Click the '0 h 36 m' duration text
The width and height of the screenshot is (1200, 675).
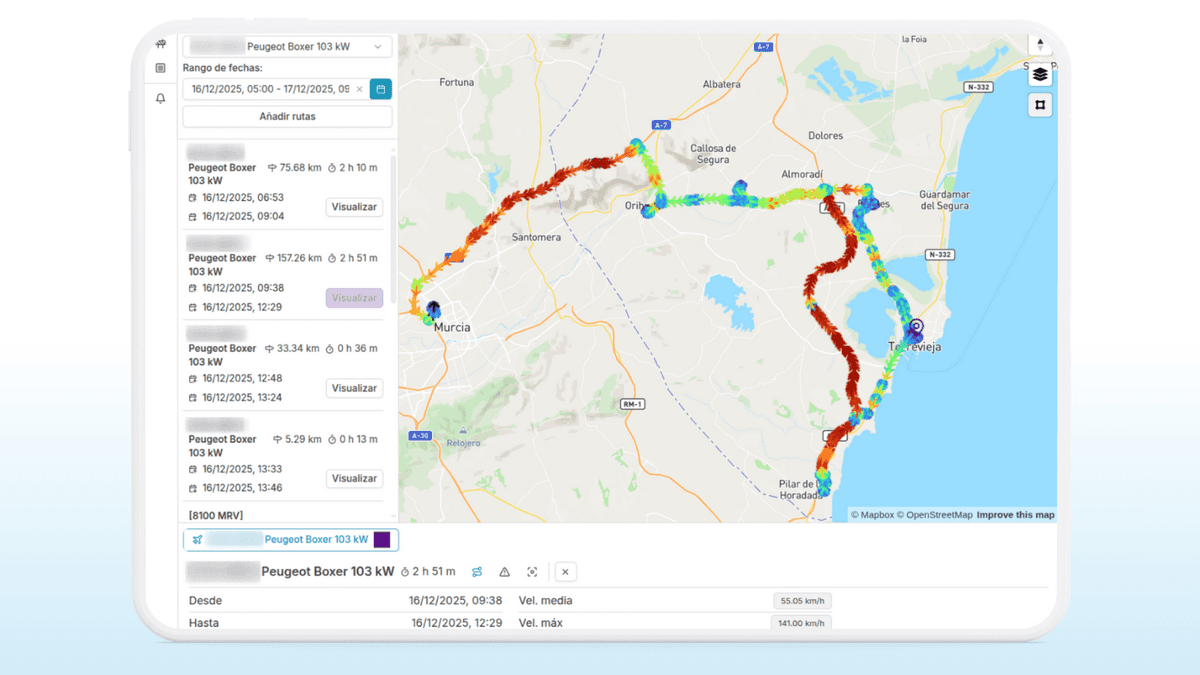tap(358, 349)
